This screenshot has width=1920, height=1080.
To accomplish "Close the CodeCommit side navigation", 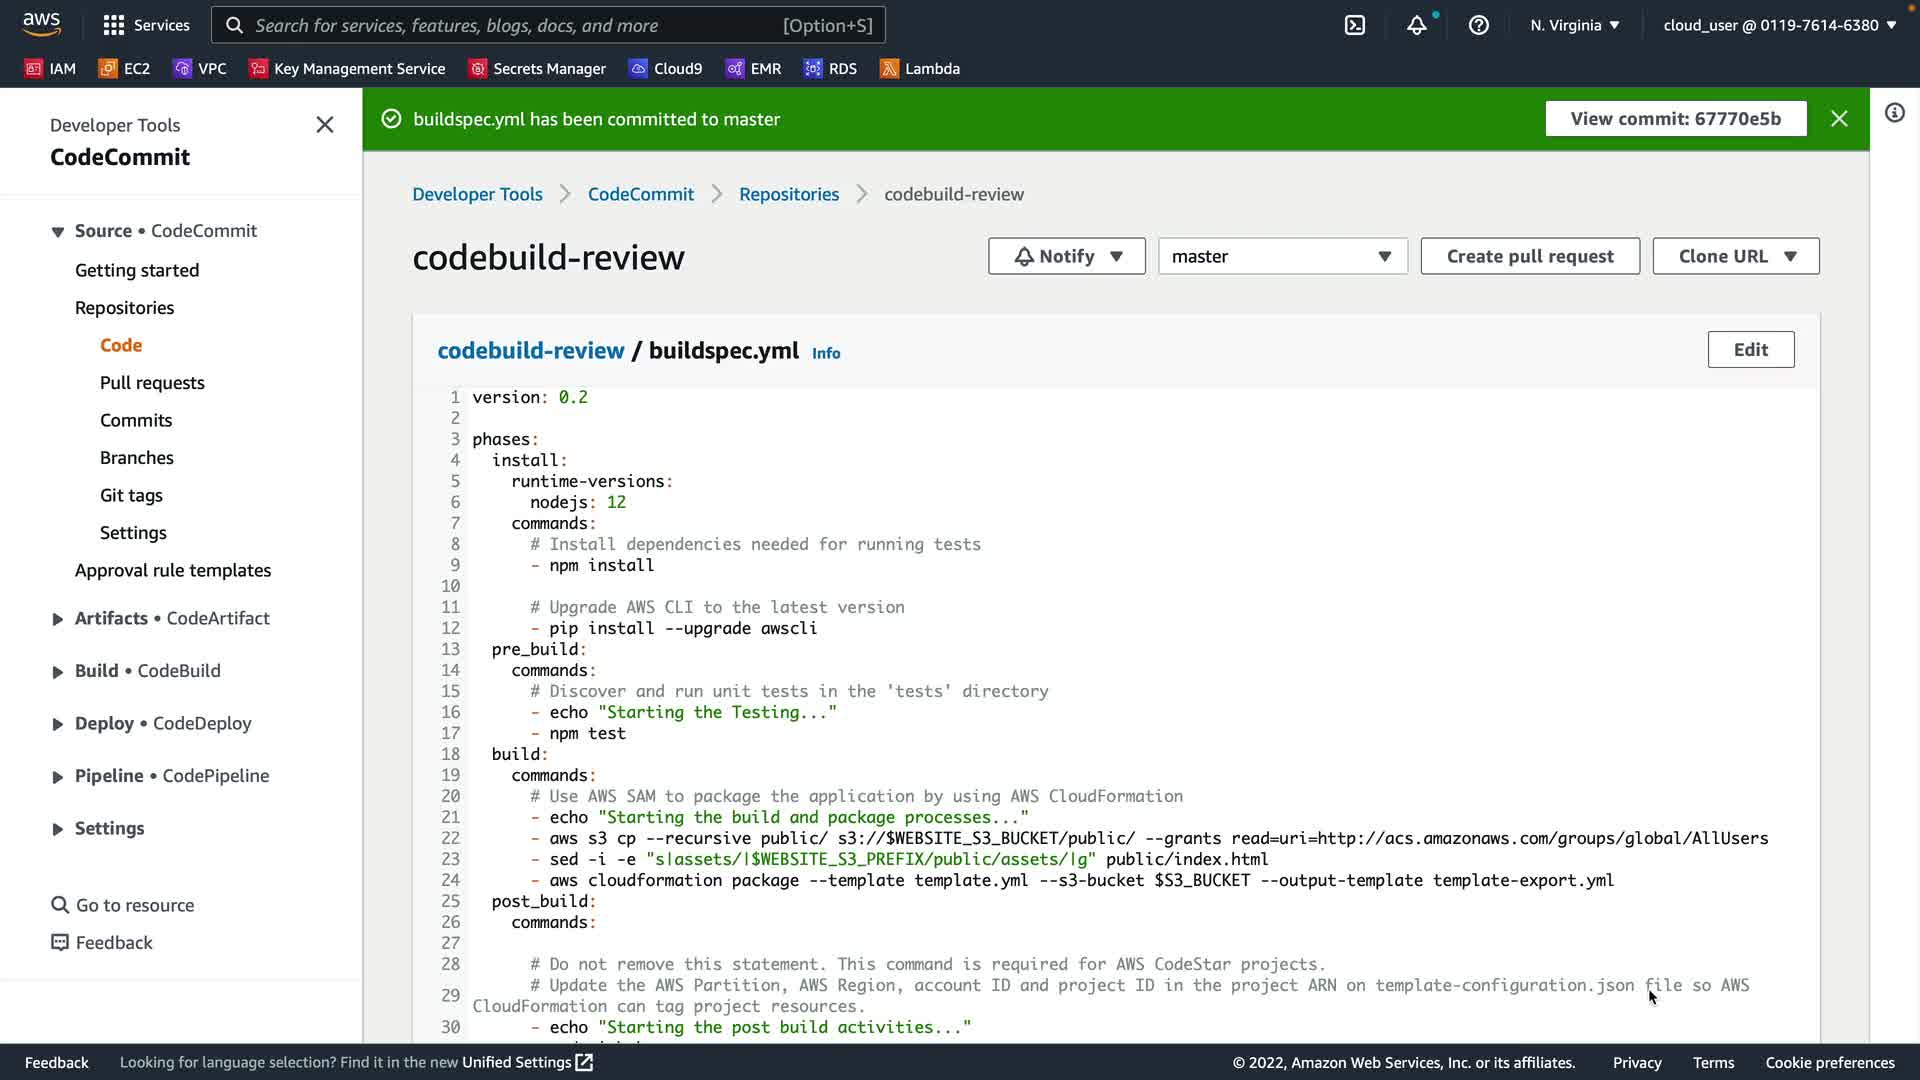I will pyautogui.click(x=324, y=125).
